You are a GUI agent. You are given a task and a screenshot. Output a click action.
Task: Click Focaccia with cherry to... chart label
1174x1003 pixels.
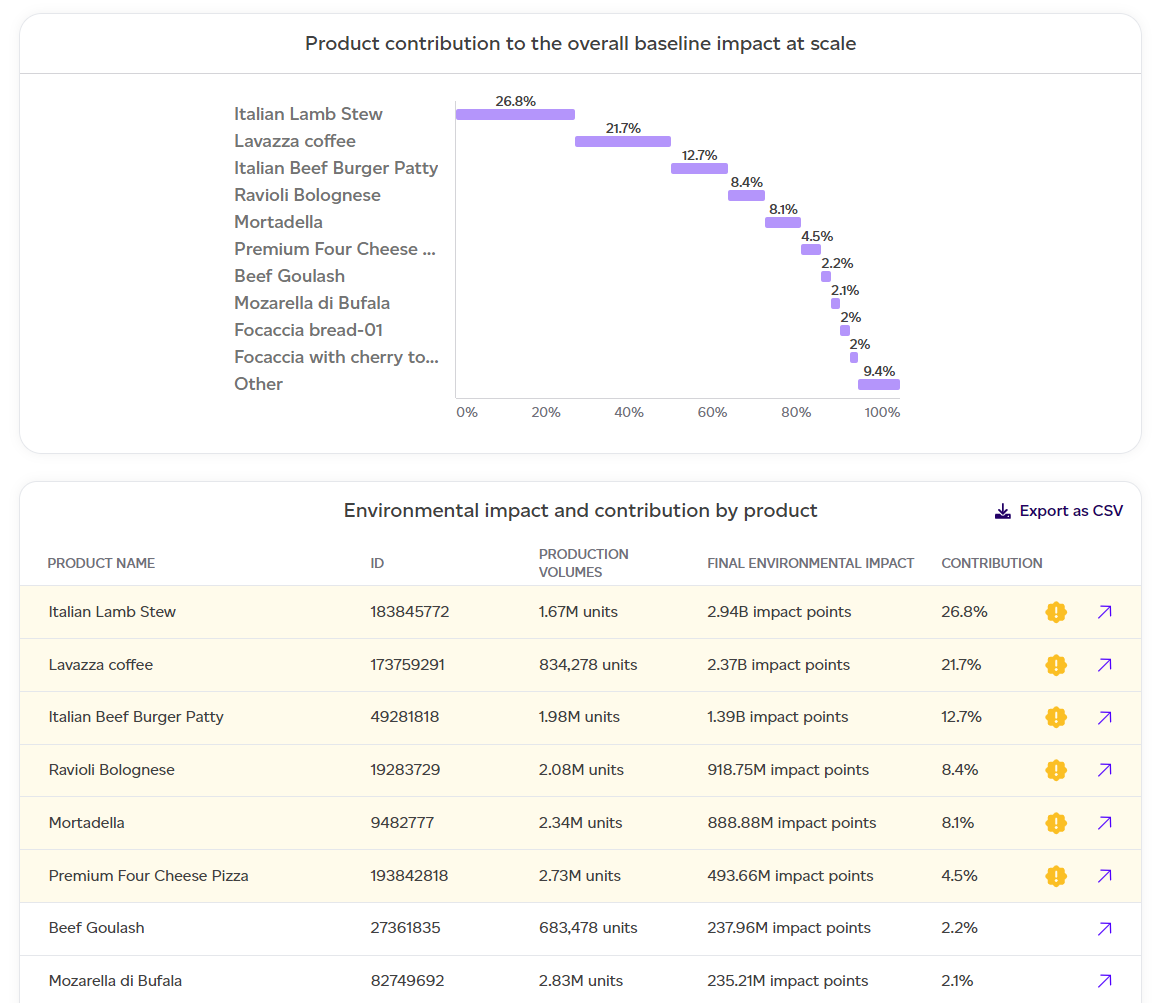(x=336, y=357)
